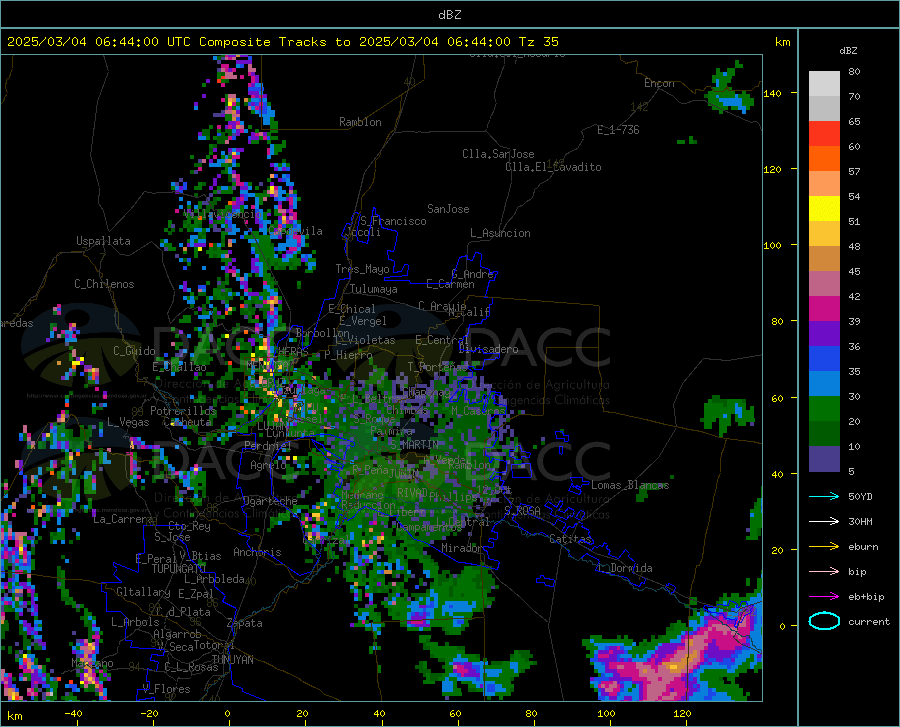Click the pink bip arrow icon
Screen dimensions: 900x727
[824, 572]
